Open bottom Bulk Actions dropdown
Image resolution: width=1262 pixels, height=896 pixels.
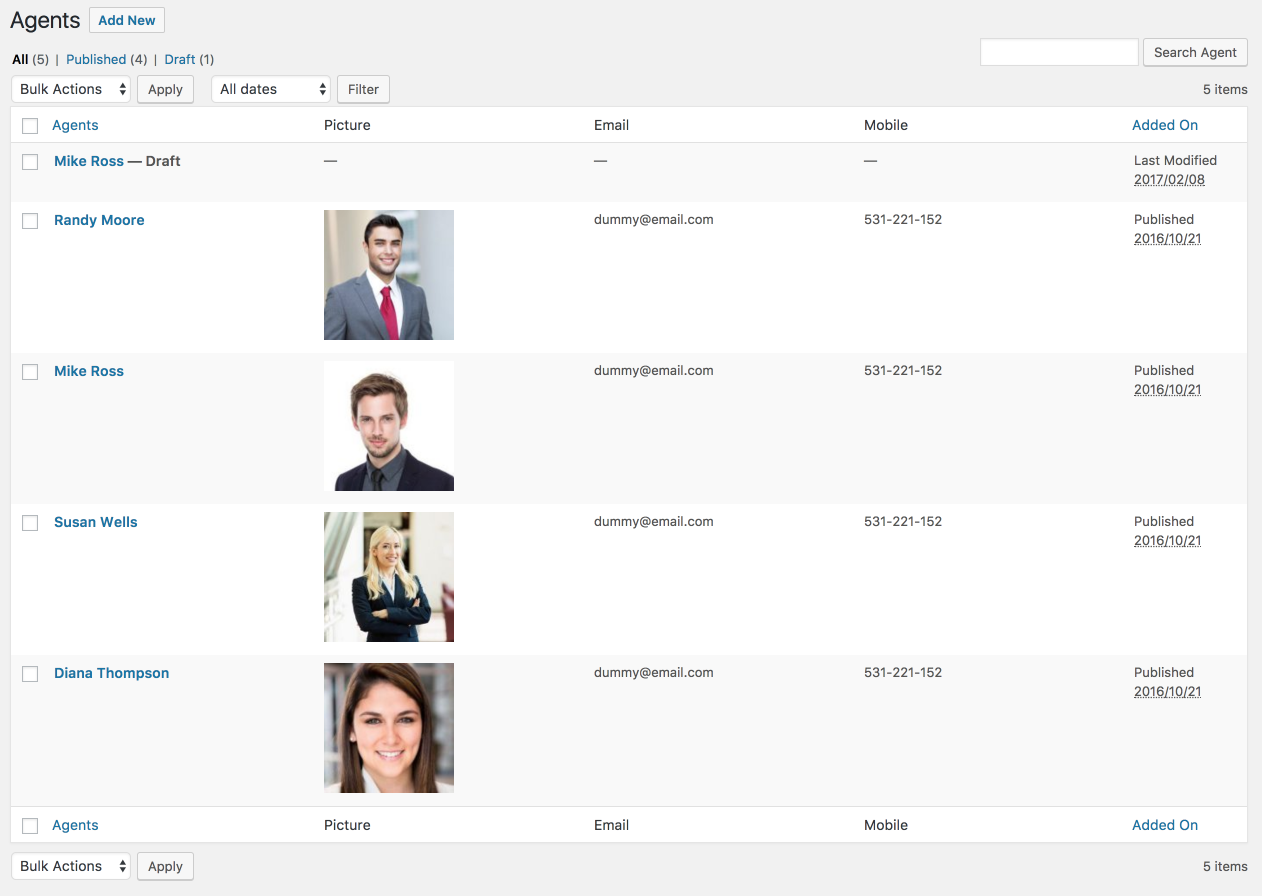click(x=71, y=866)
